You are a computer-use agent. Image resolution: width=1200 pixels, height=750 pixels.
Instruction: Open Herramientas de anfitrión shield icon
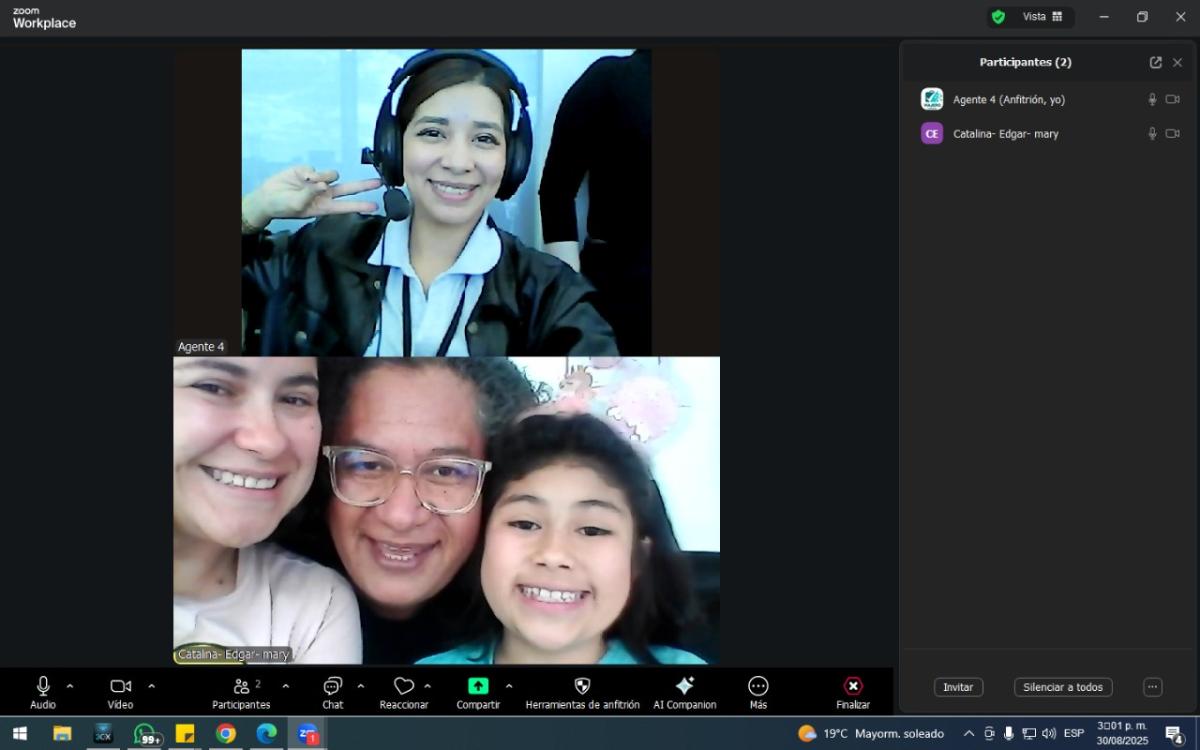tap(582, 686)
